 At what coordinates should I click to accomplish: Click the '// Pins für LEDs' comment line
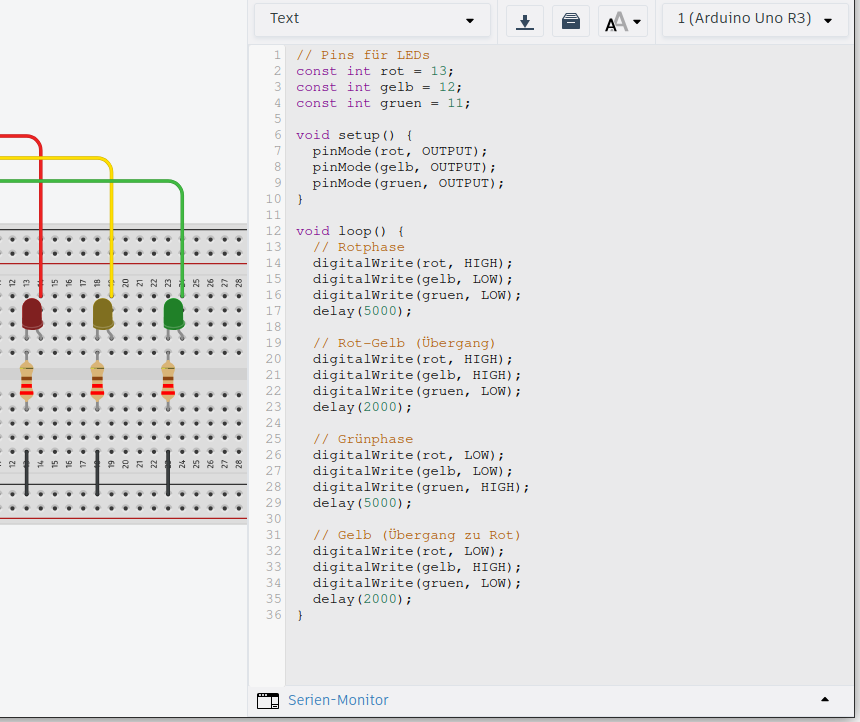coord(363,55)
